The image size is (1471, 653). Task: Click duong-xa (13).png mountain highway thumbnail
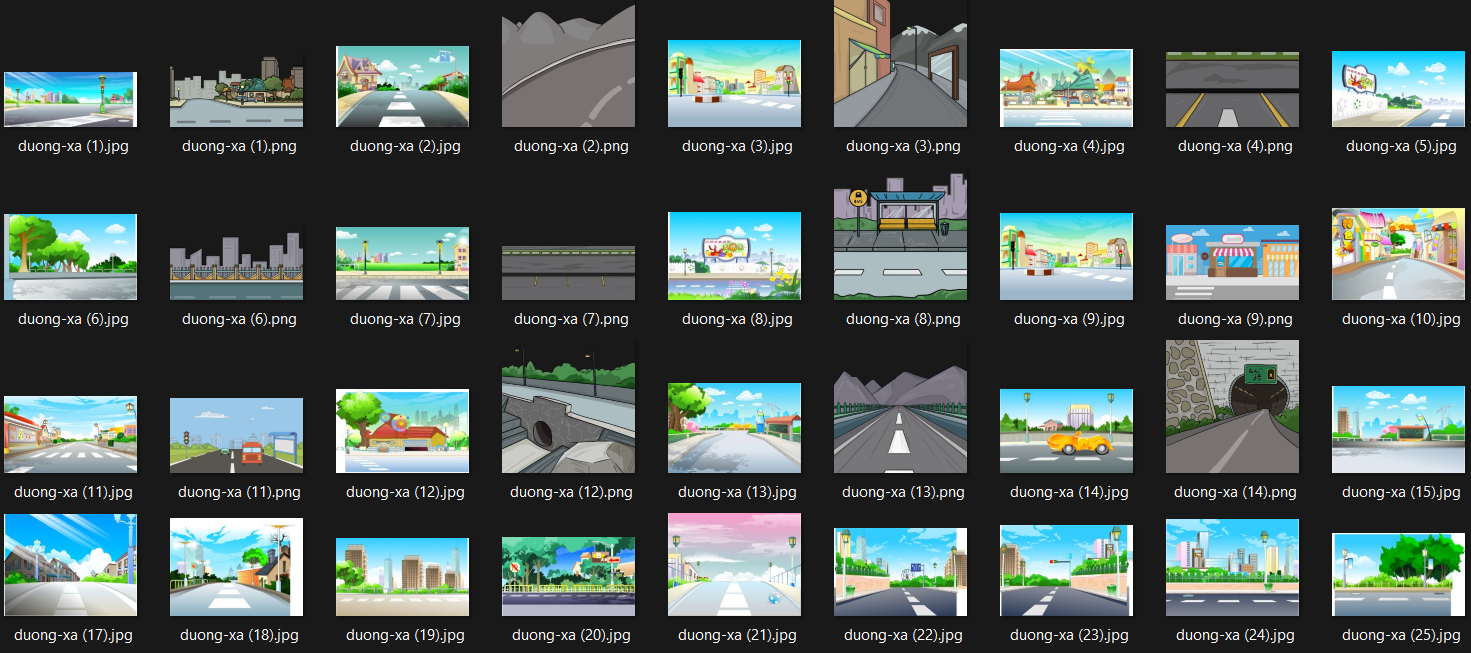(x=900, y=410)
